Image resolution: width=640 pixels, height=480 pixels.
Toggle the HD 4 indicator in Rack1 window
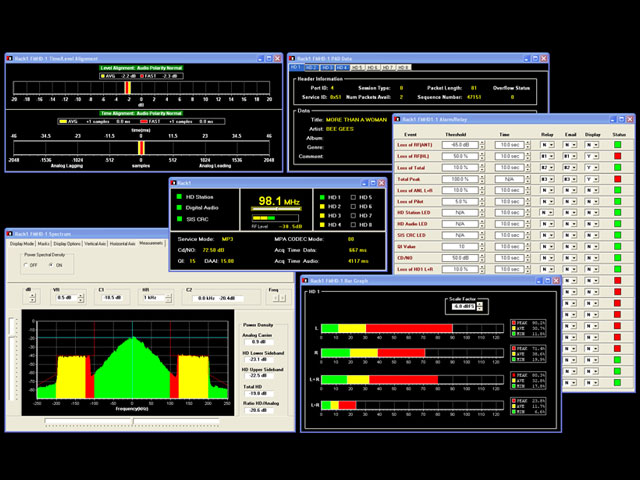(322, 224)
